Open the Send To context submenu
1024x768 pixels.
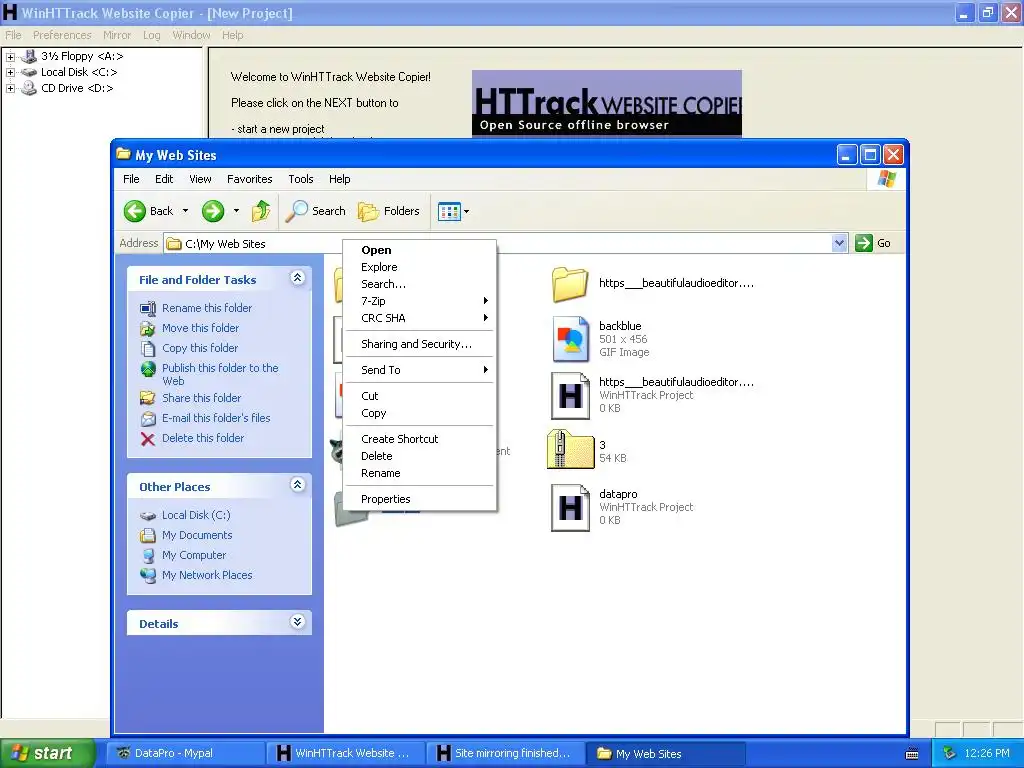pos(419,370)
